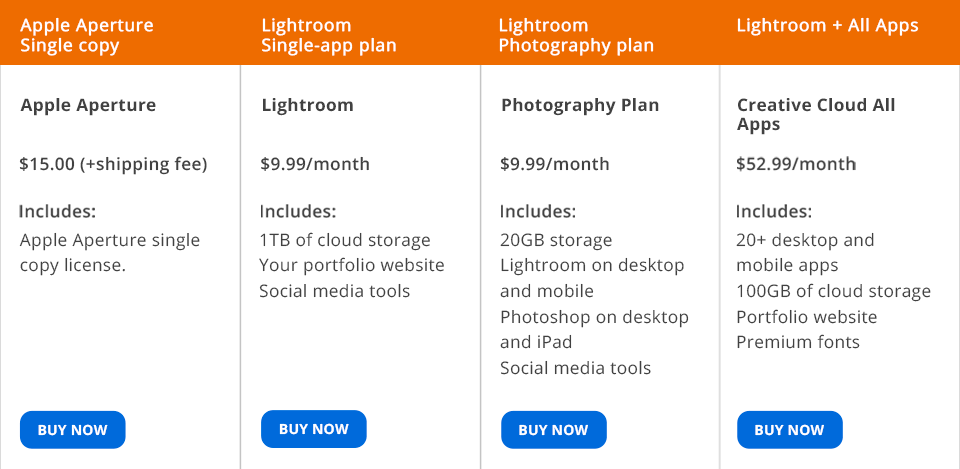The height and width of the screenshot is (469, 960).
Task: Select the Apple Aperture single copy license text
Action: [x=110, y=253]
